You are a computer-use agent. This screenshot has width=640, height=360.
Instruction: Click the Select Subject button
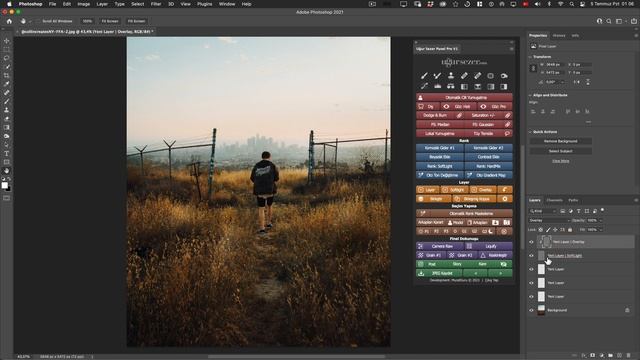tap(560, 151)
